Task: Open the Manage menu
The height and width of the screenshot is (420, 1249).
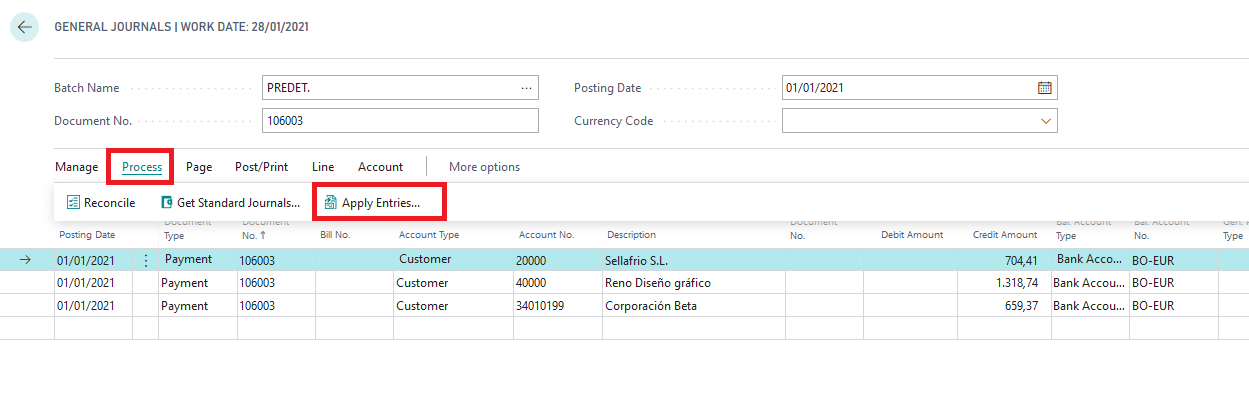Action: click(x=76, y=167)
